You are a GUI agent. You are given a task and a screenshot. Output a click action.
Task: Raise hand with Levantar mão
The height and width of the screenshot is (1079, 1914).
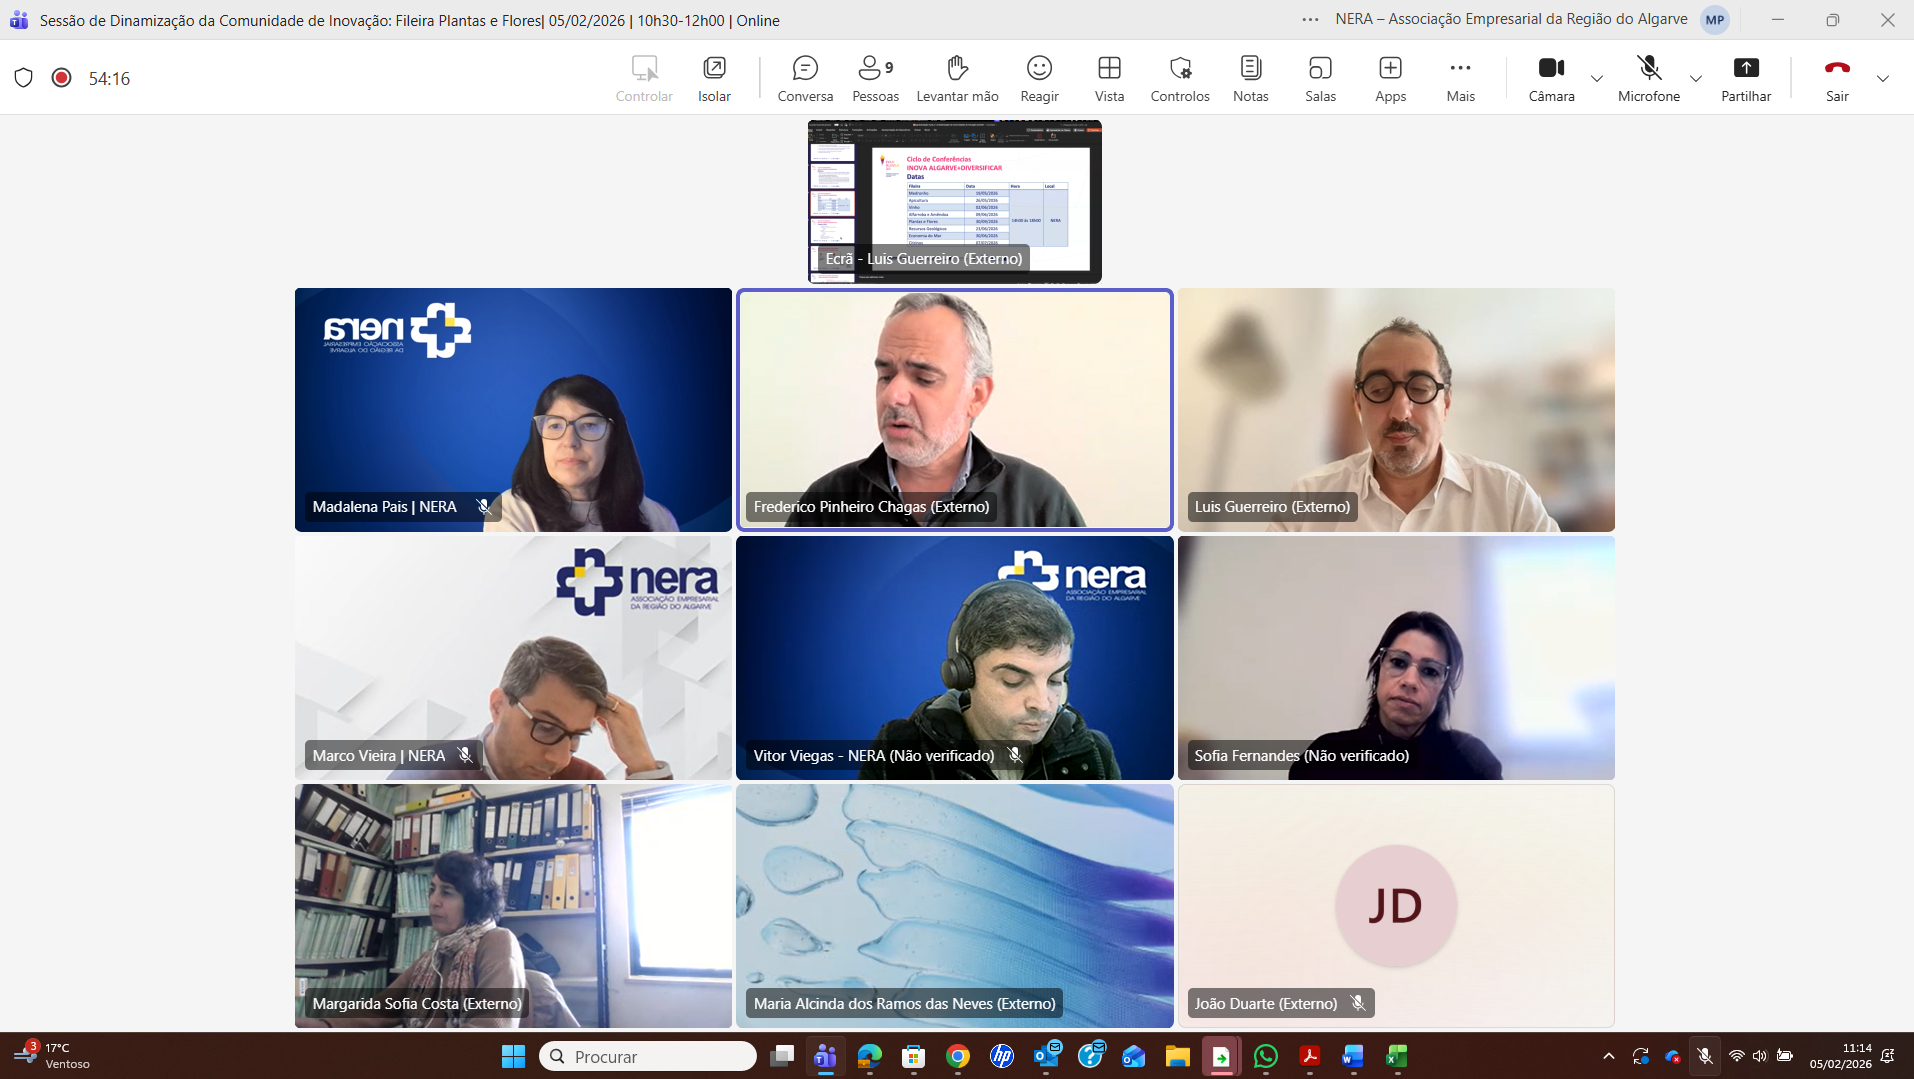tap(957, 78)
